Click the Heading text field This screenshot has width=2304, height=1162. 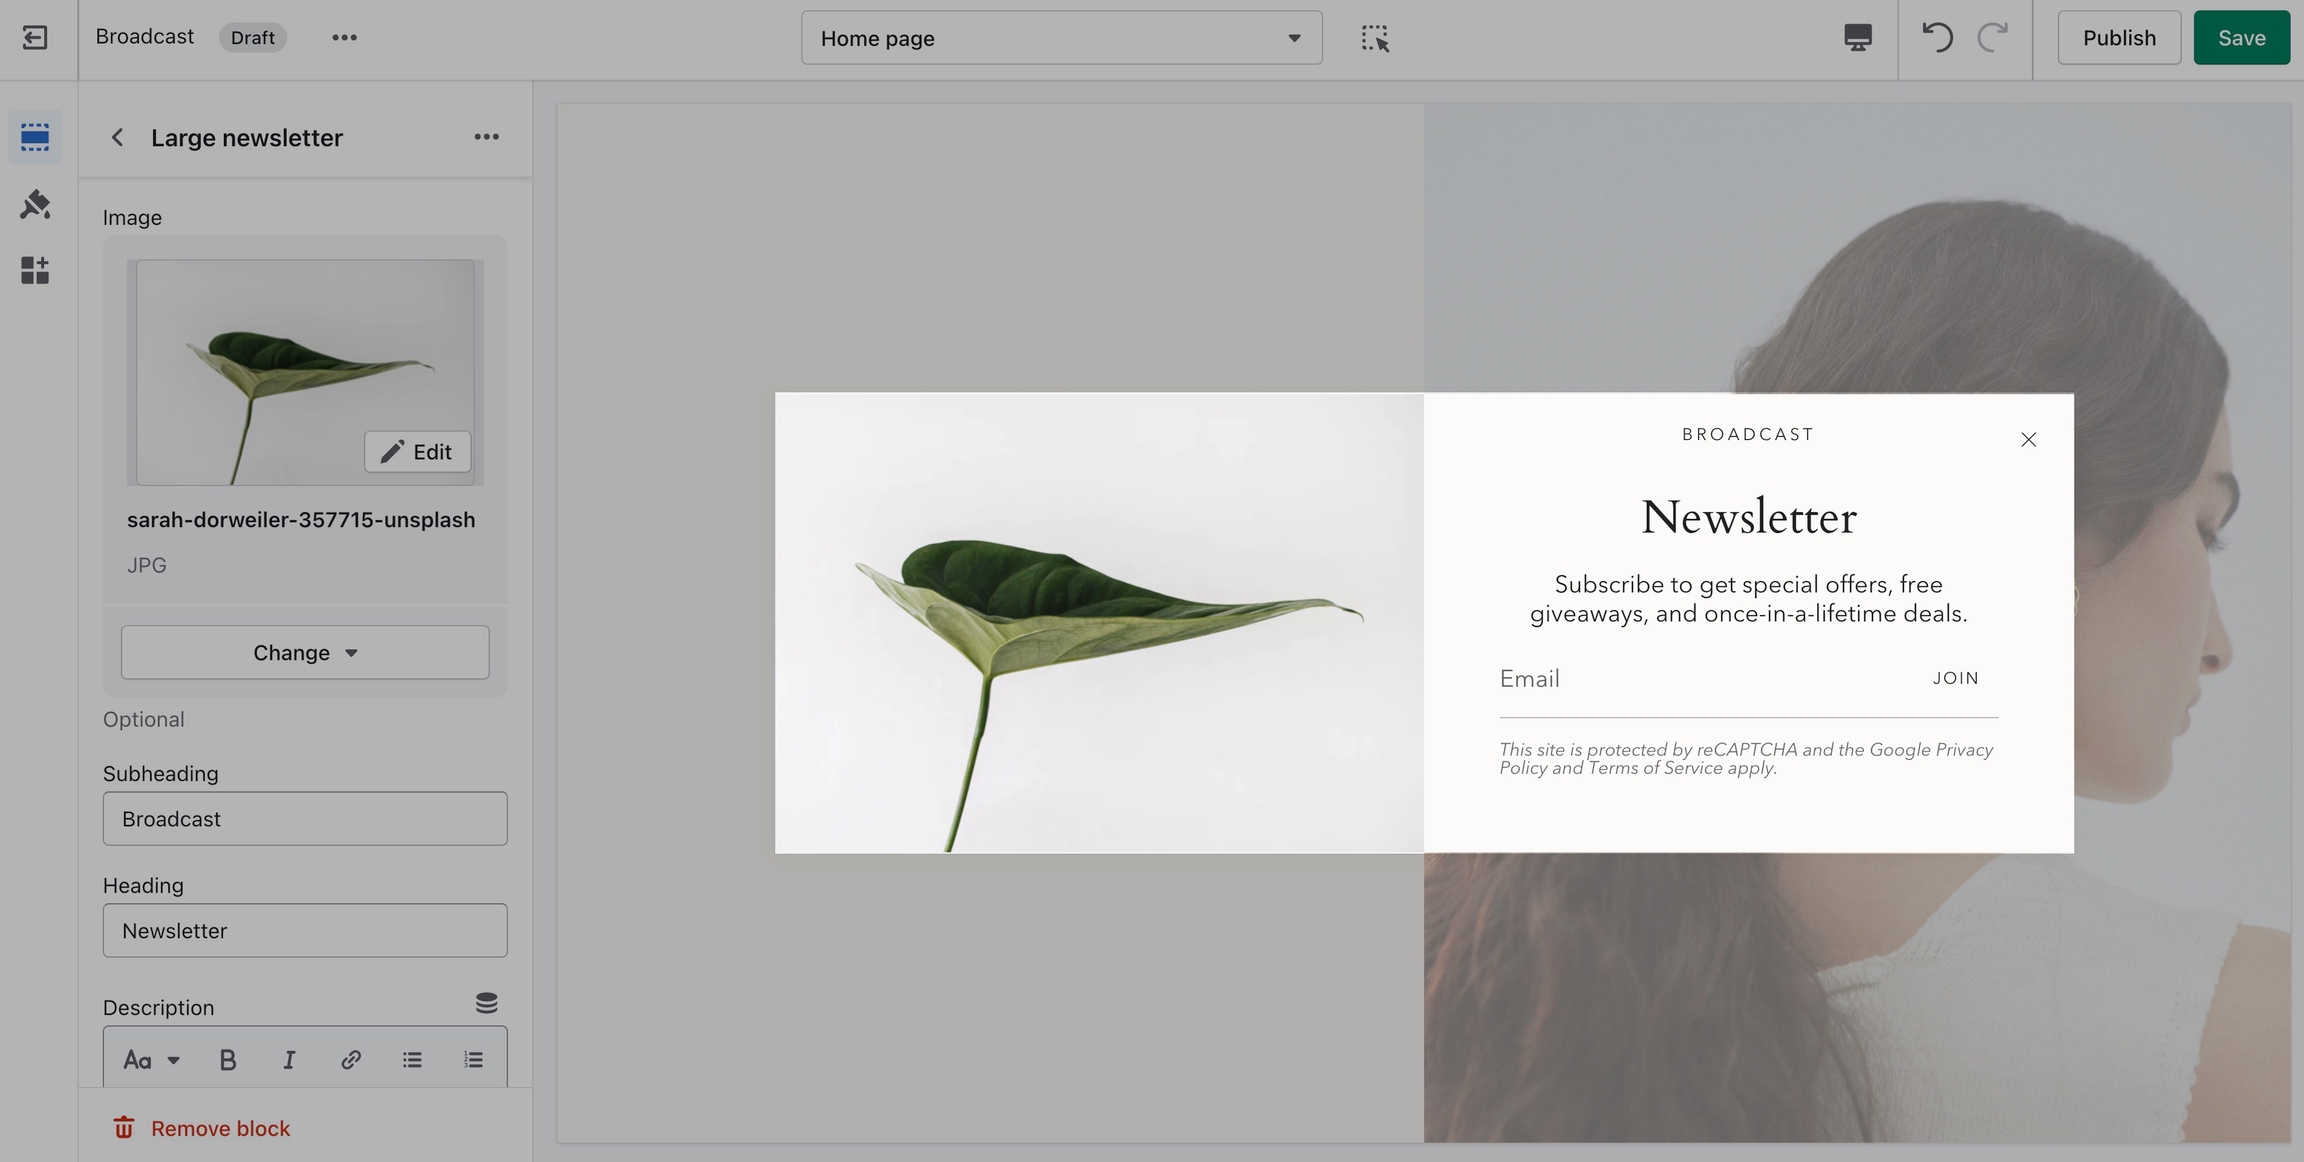[305, 931]
